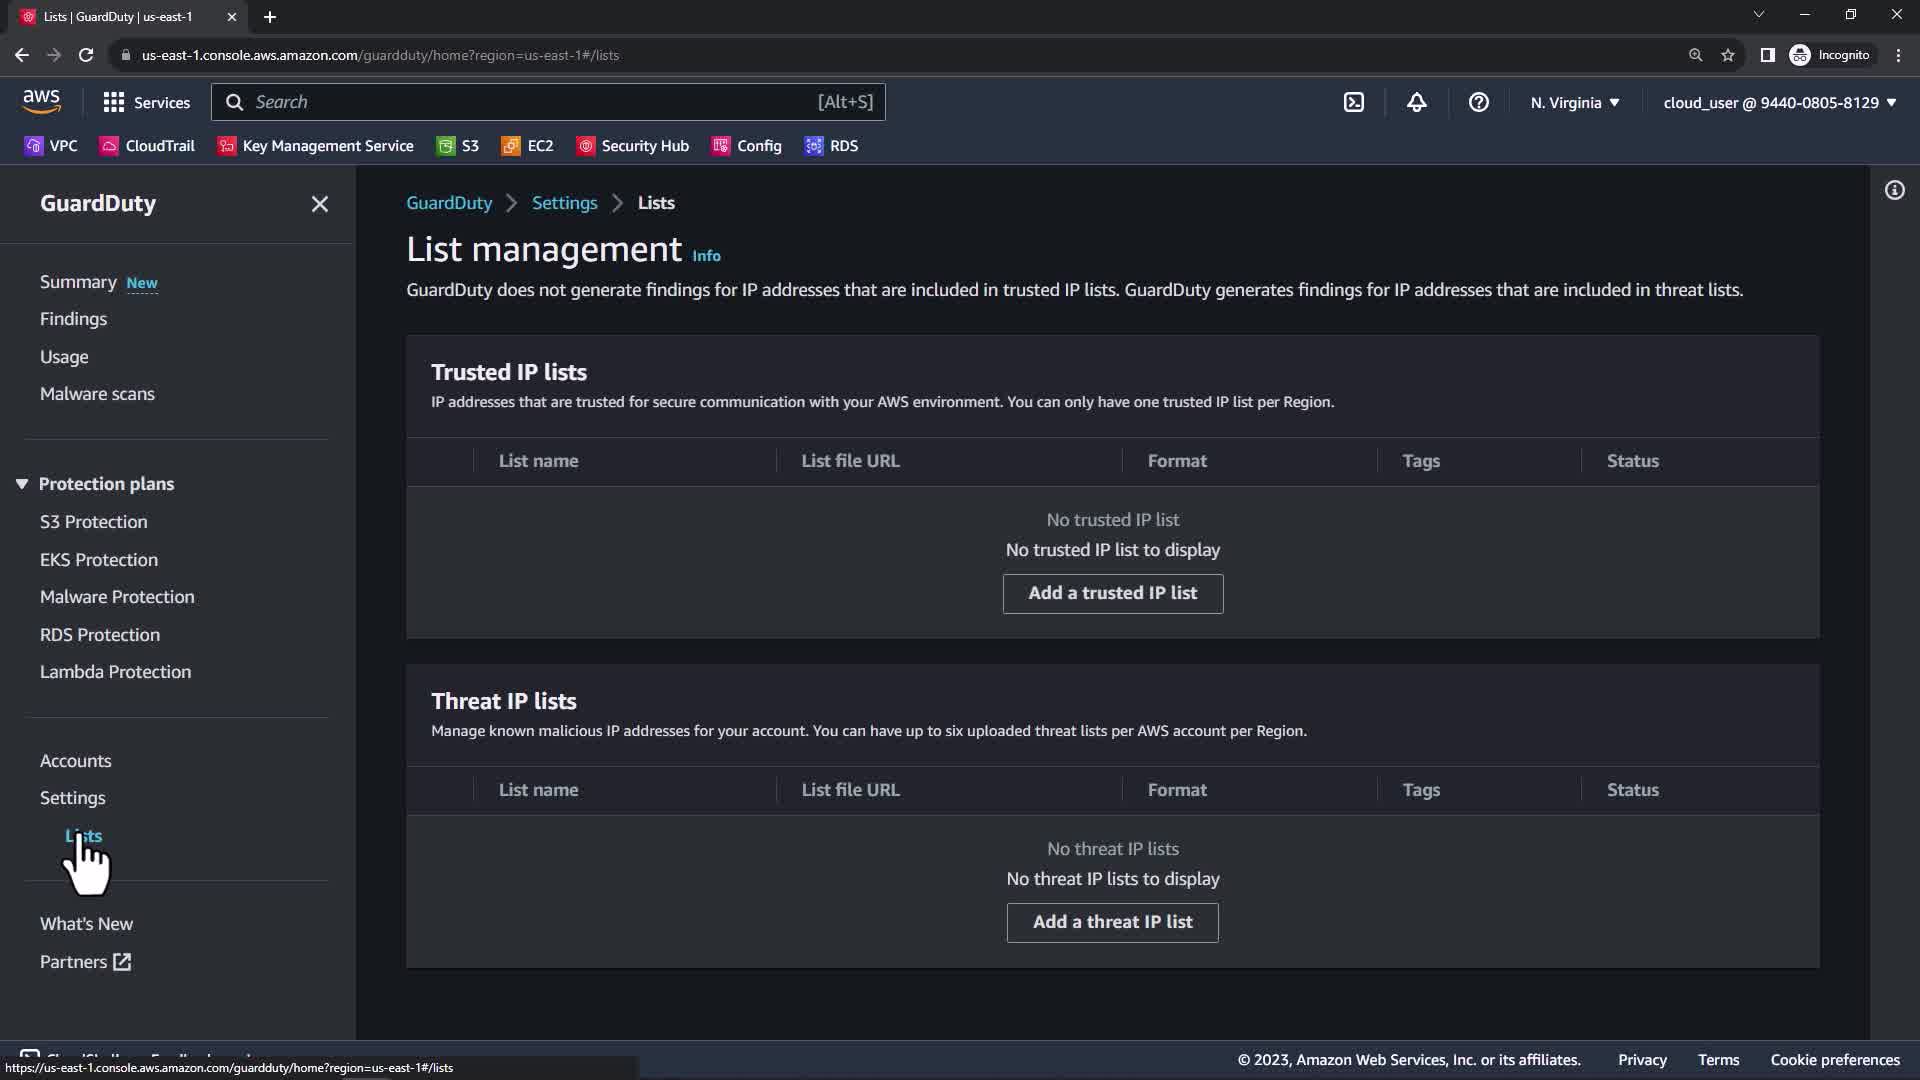This screenshot has height=1080, width=1920.
Task: Expand the N. Virginia region dropdown
Action: click(1574, 102)
